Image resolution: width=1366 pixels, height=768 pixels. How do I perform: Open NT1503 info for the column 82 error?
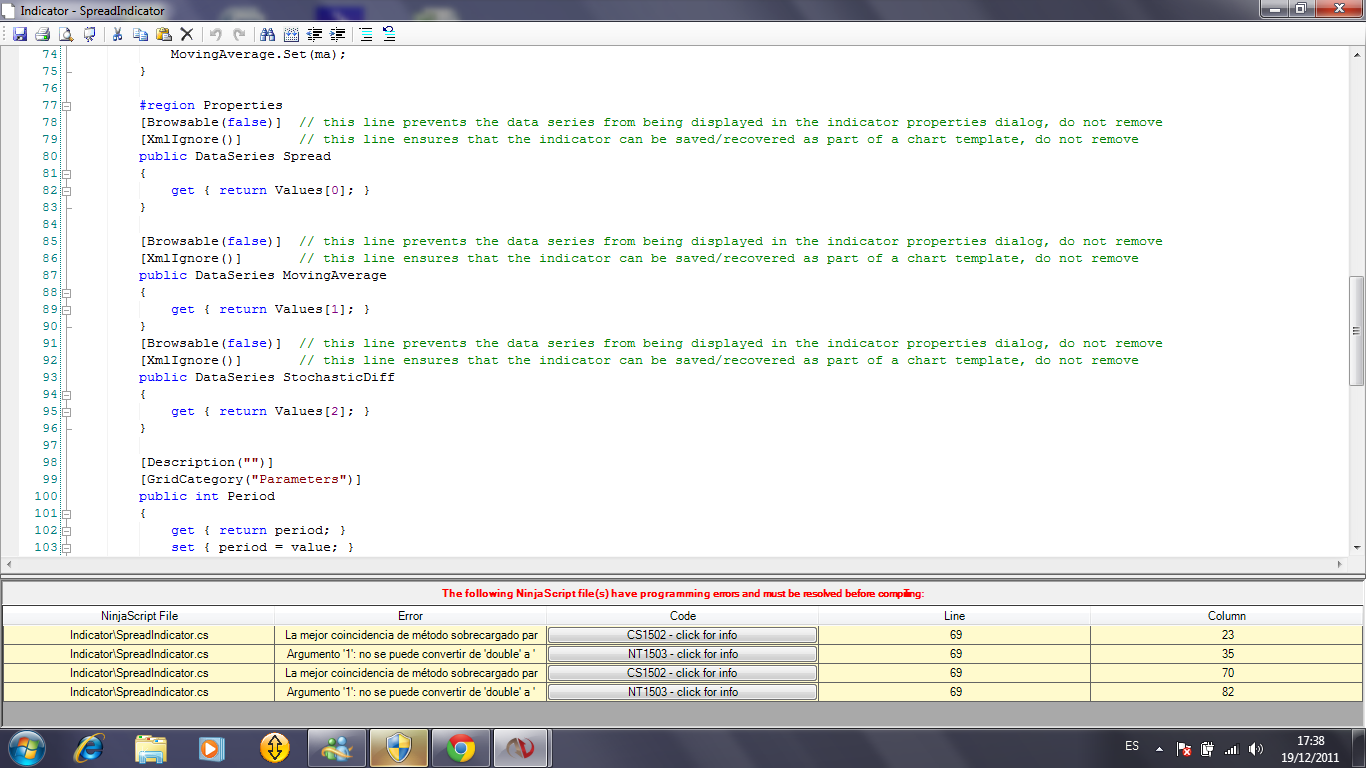[683, 692]
